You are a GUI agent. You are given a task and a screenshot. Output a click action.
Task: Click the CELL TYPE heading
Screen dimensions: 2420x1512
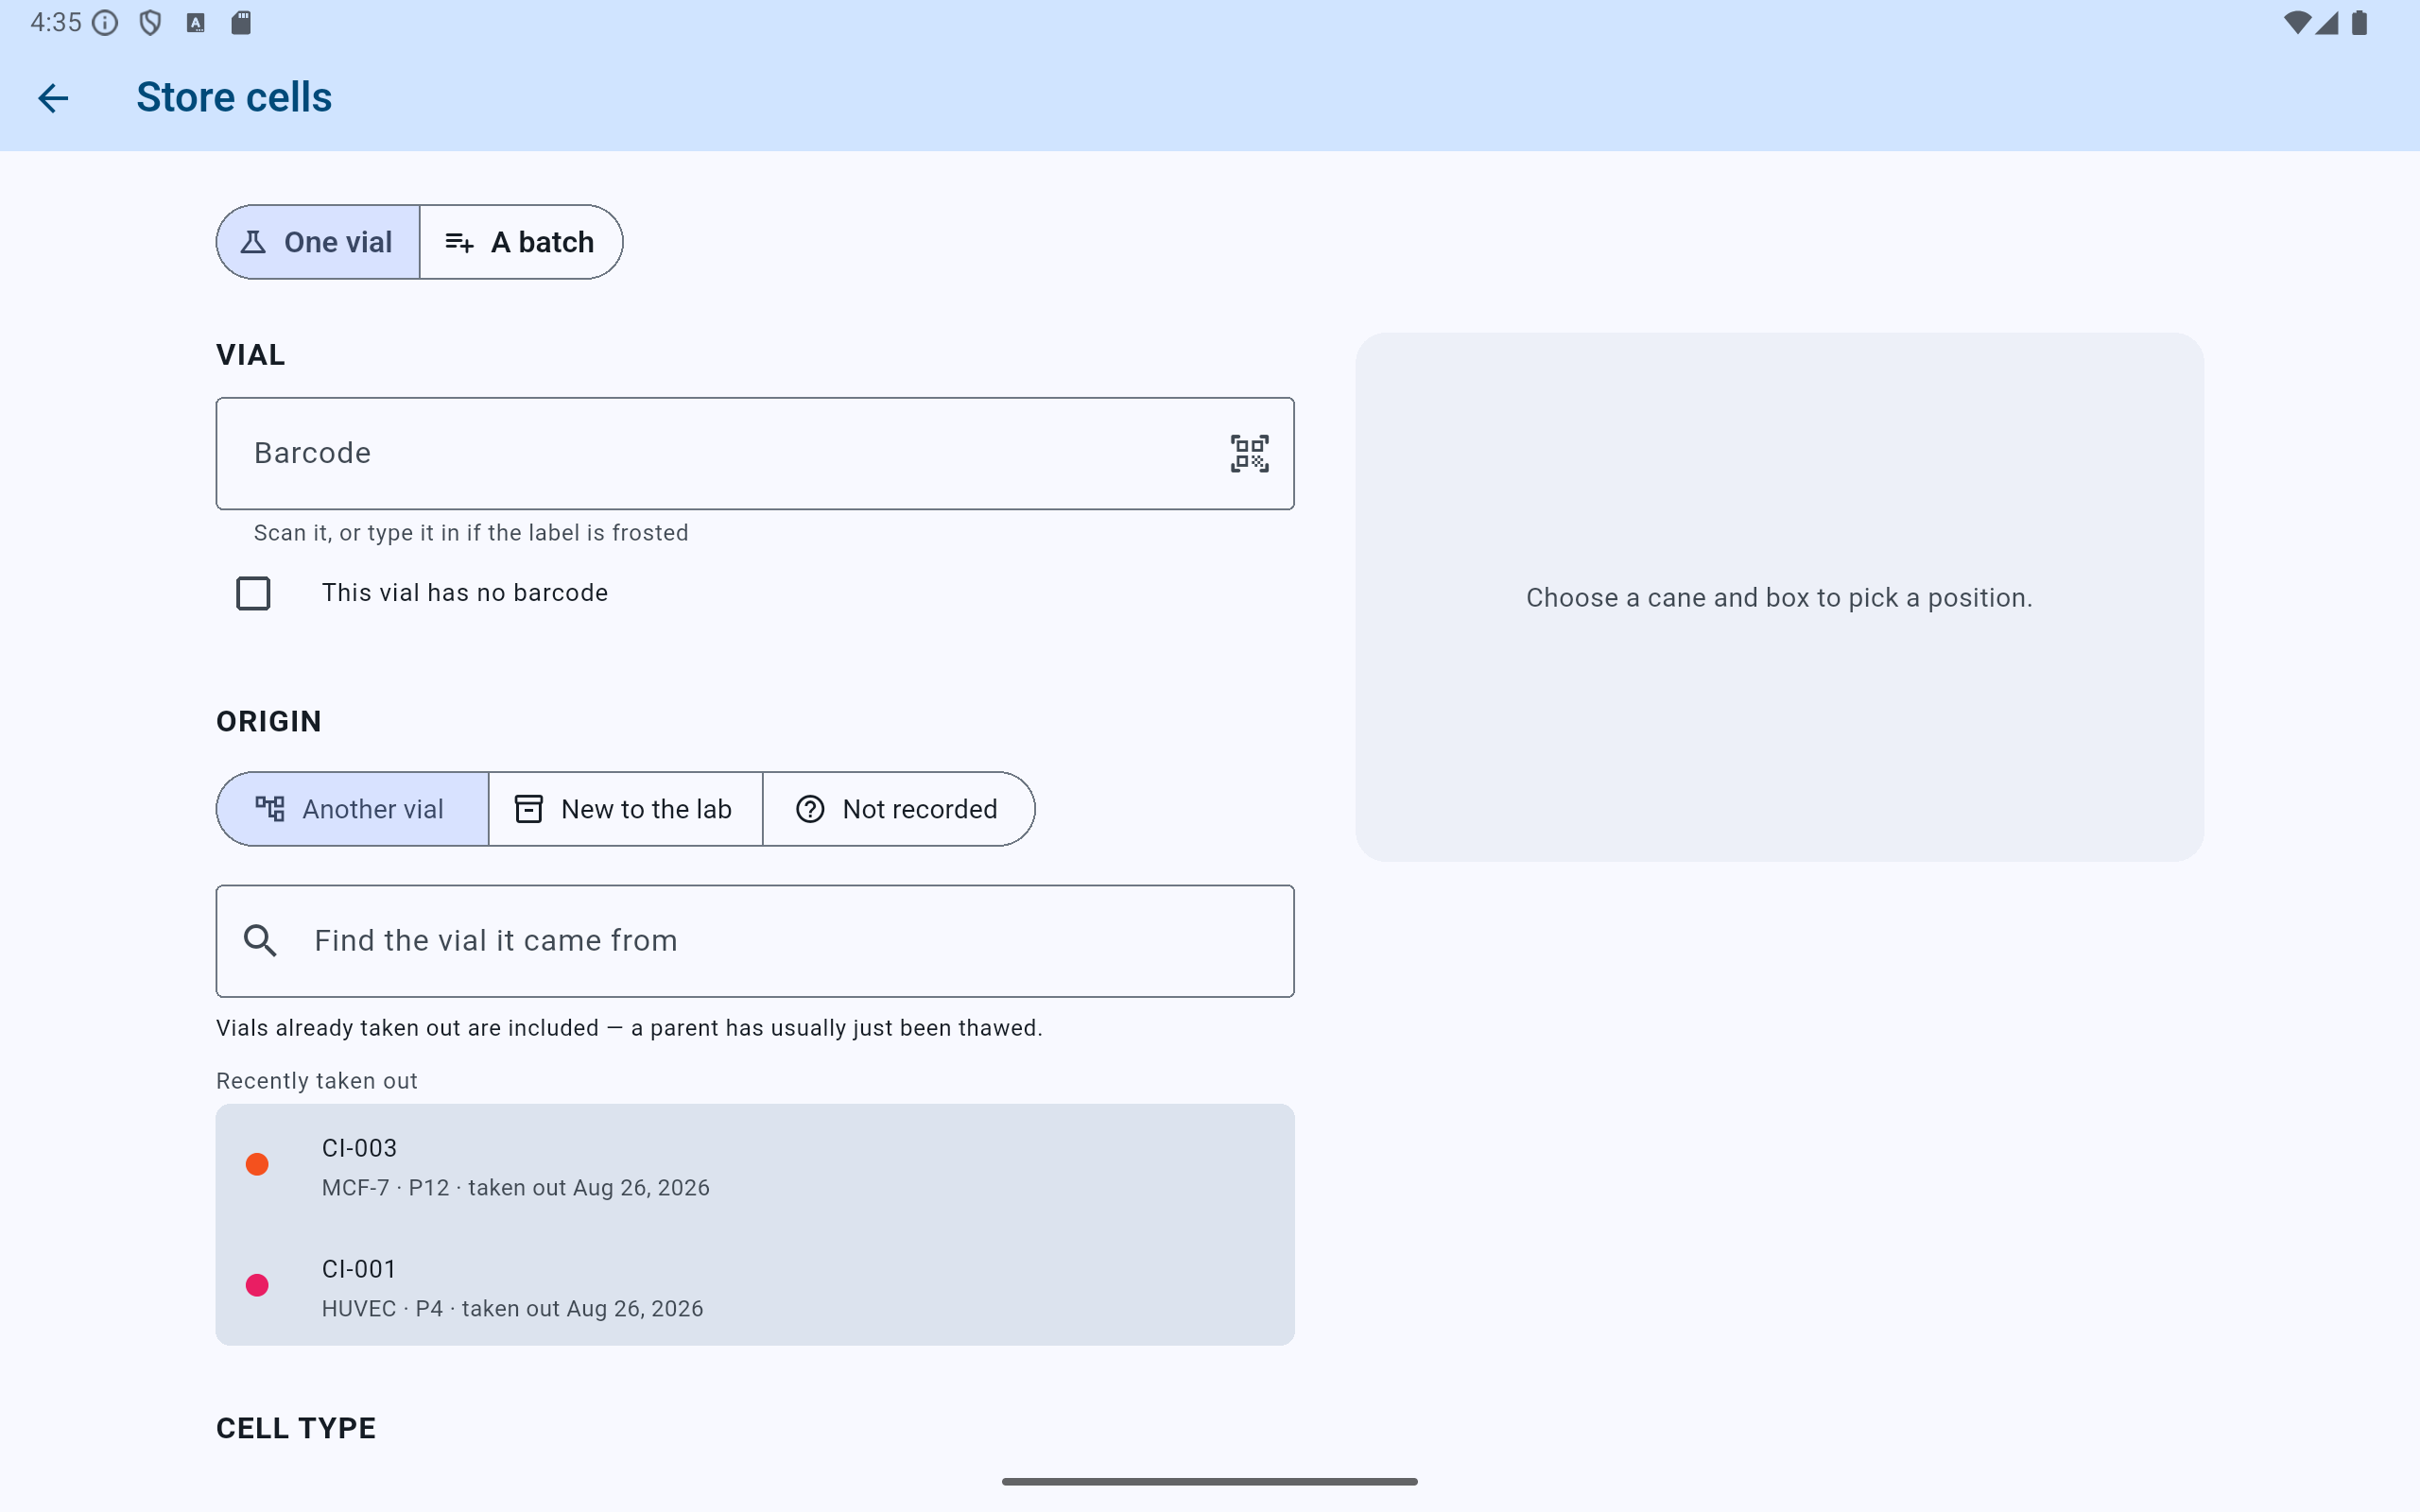point(296,1428)
